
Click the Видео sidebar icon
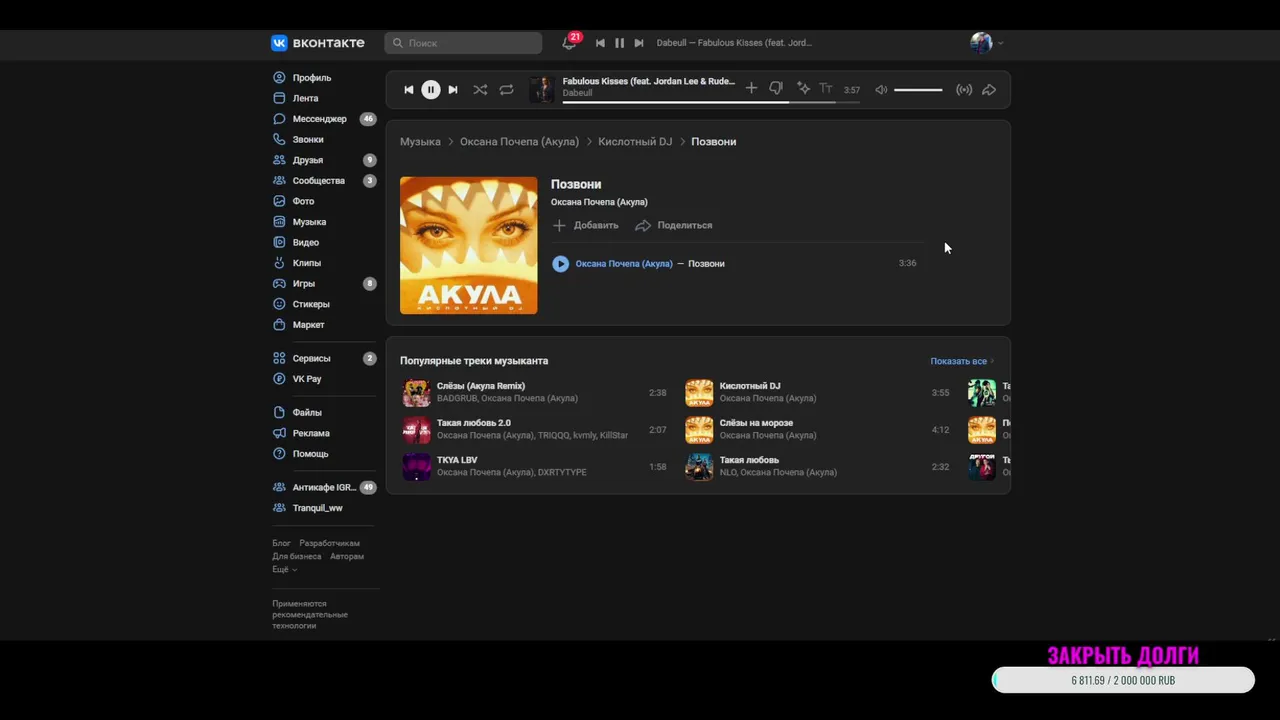coord(280,242)
